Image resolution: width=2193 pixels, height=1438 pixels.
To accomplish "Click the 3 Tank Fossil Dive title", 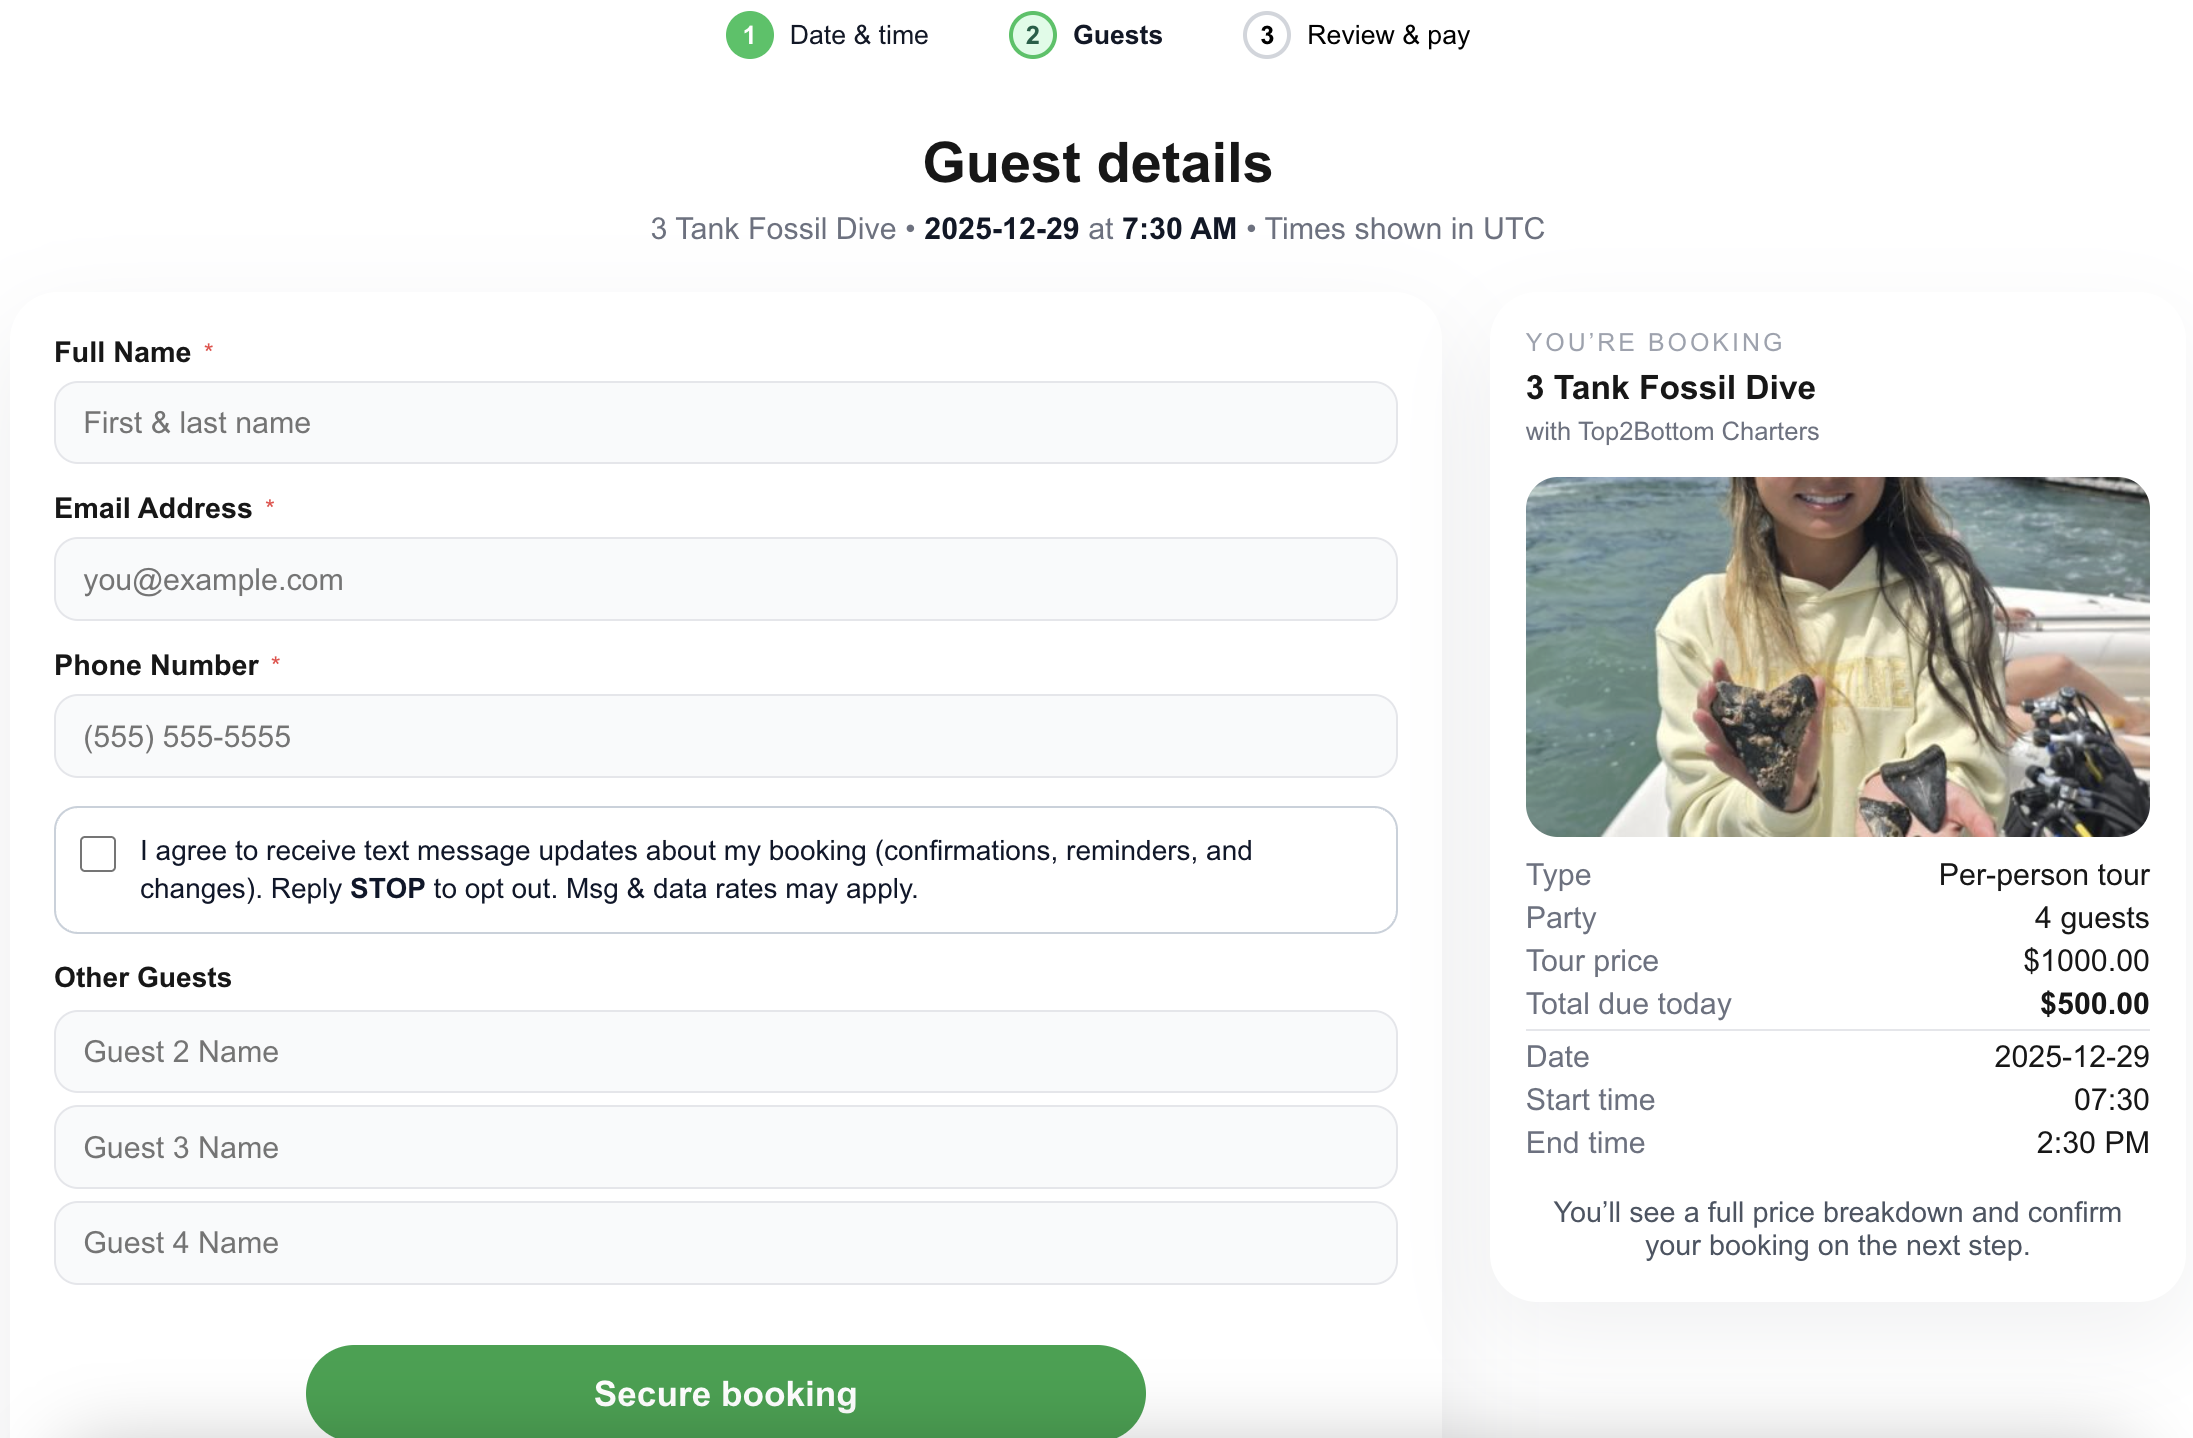I will [x=1670, y=388].
